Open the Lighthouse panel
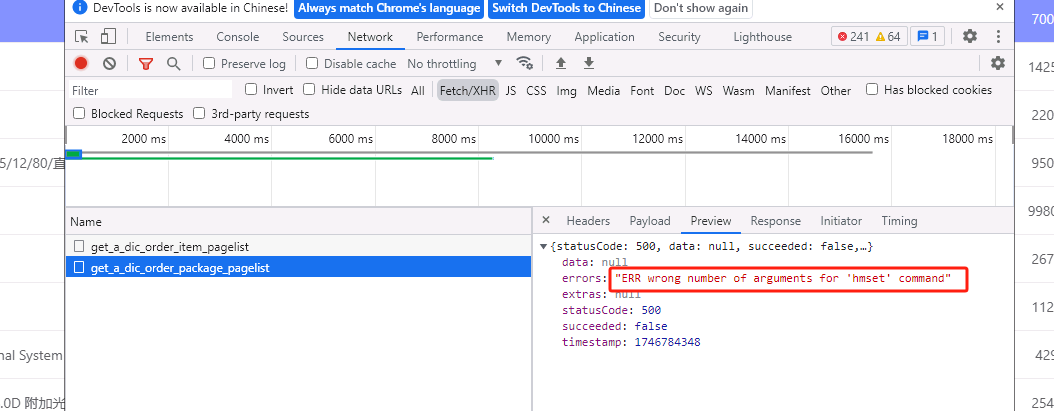The height and width of the screenshot is (411, 1054). tap(763, 37)
